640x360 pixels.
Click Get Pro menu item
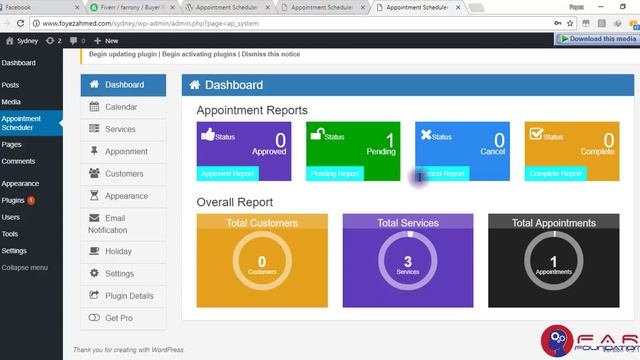pyautogui.click(x=123, y=318)
